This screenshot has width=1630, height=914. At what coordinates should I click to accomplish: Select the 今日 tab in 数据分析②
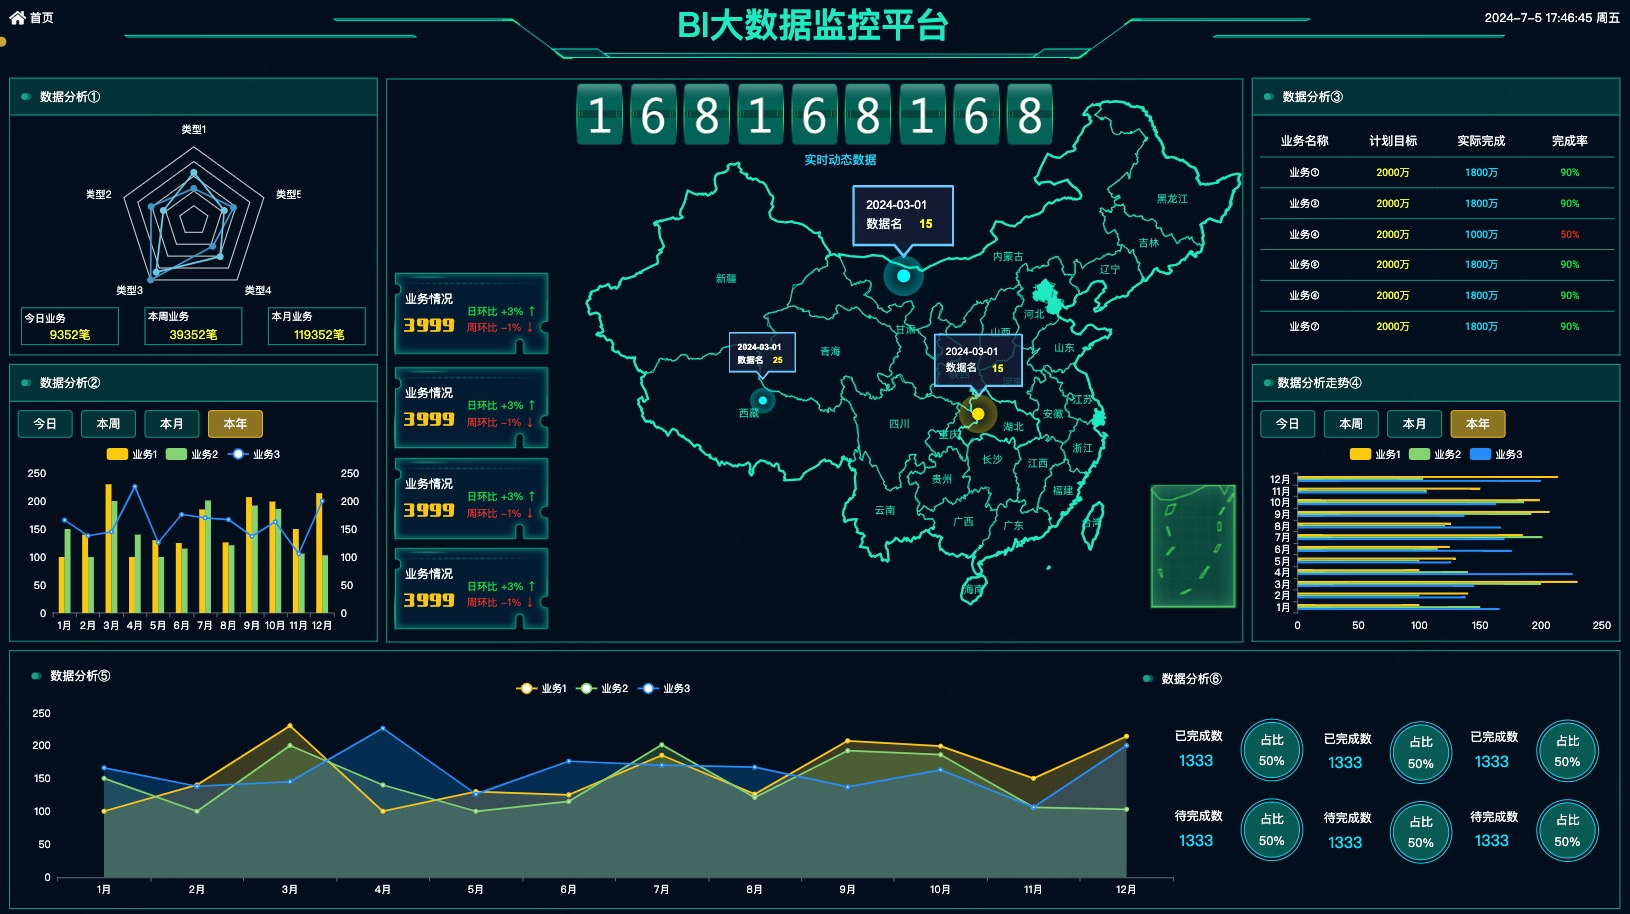pos(45,424)
